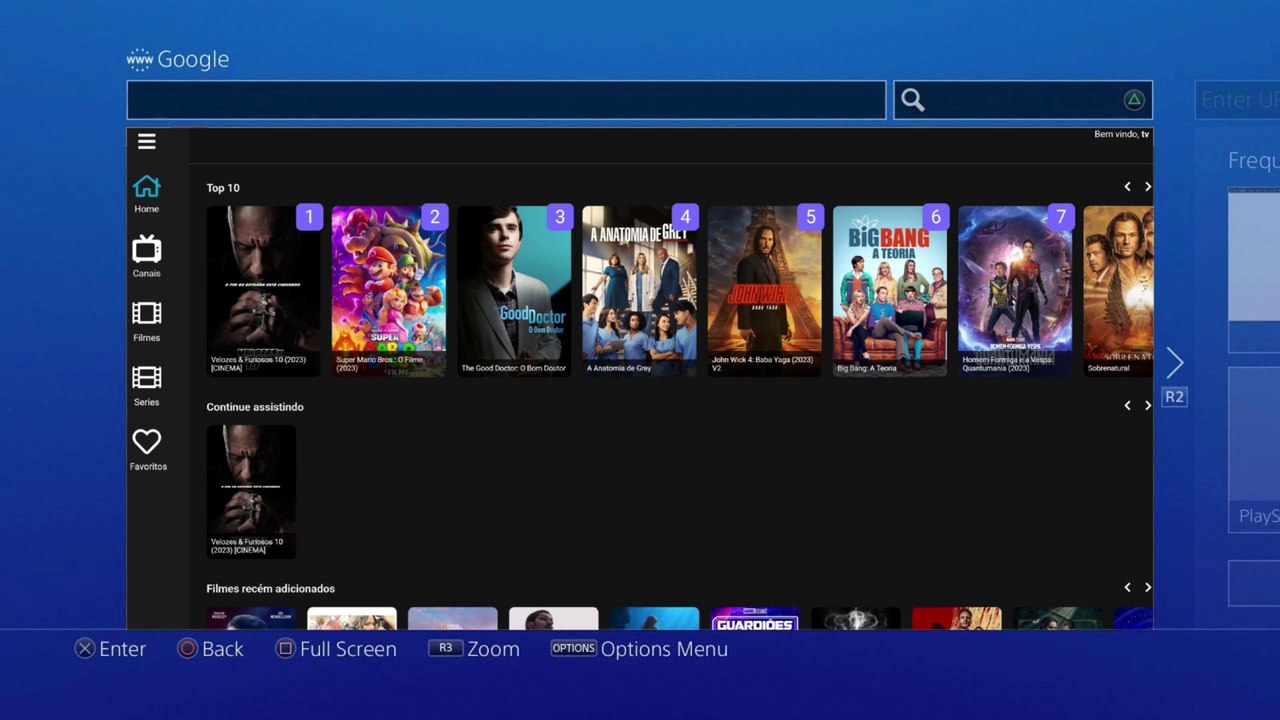Open Homem-Formiga e a Vespa Quantumania poster
Screen dimensions: 1280x720
pos(1016,291)
